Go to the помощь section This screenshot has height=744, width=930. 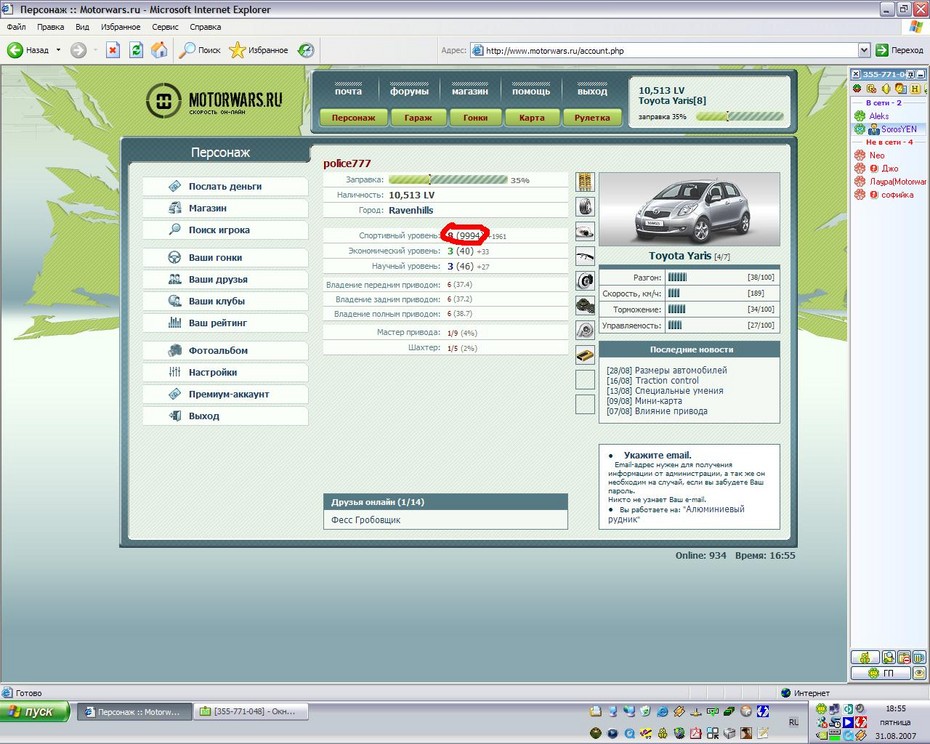tap(531, 90)
